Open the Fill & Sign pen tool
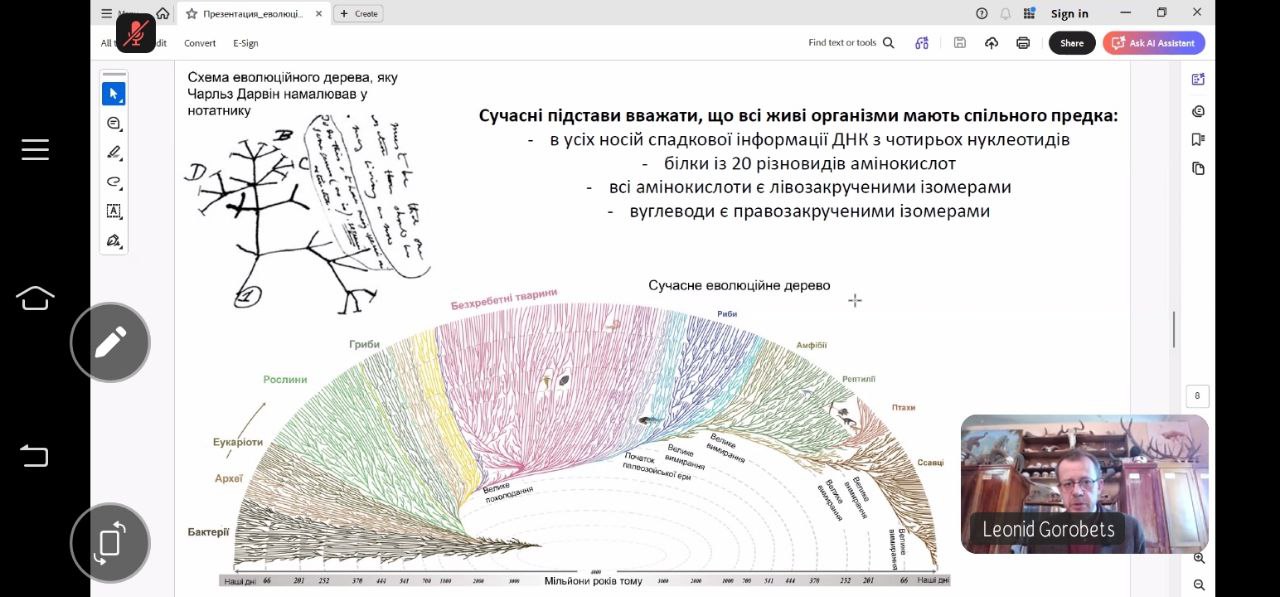The height and width of the screenshot is (597, 1280). coord(113,241)
